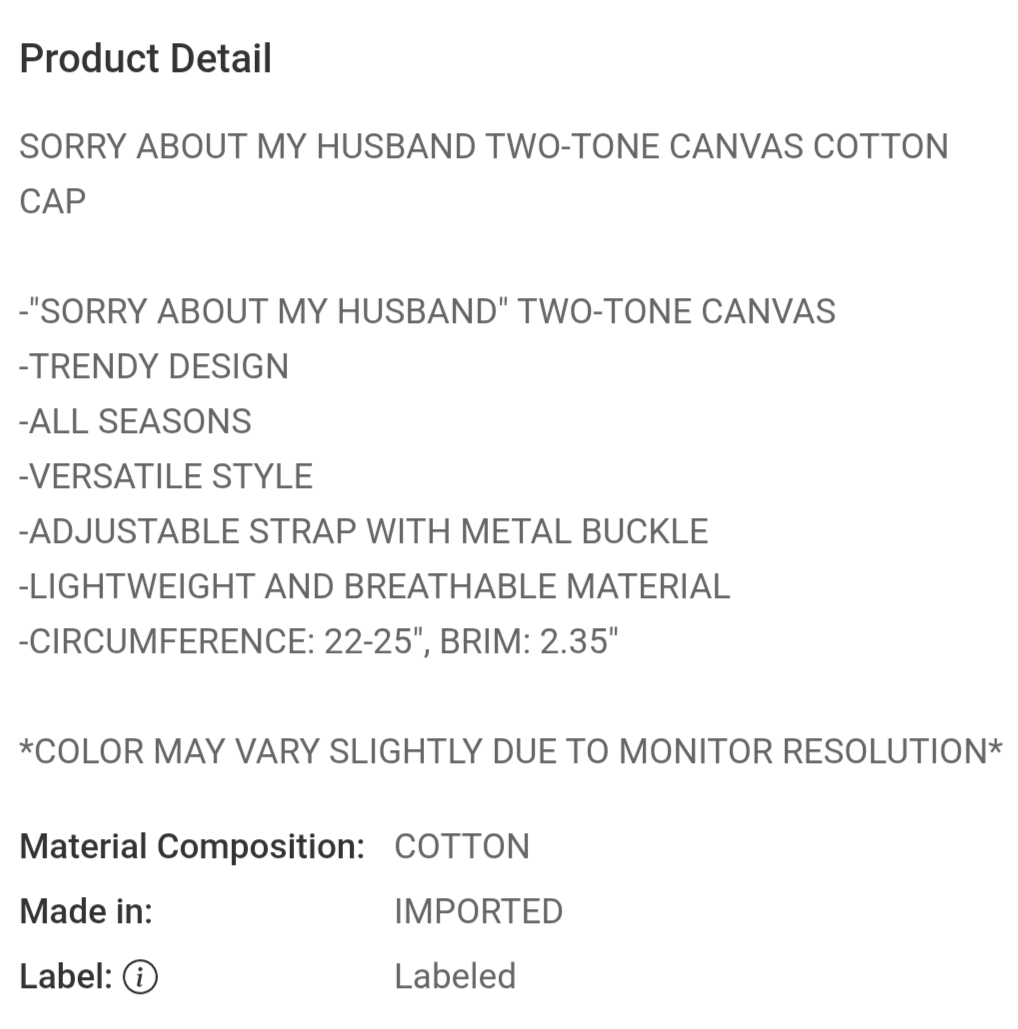Viewport: 1018px width, 1029px height.
Task: Select the quoted "SORRY ABOUT MY HUSBAND" bullet
Action: 427,311
